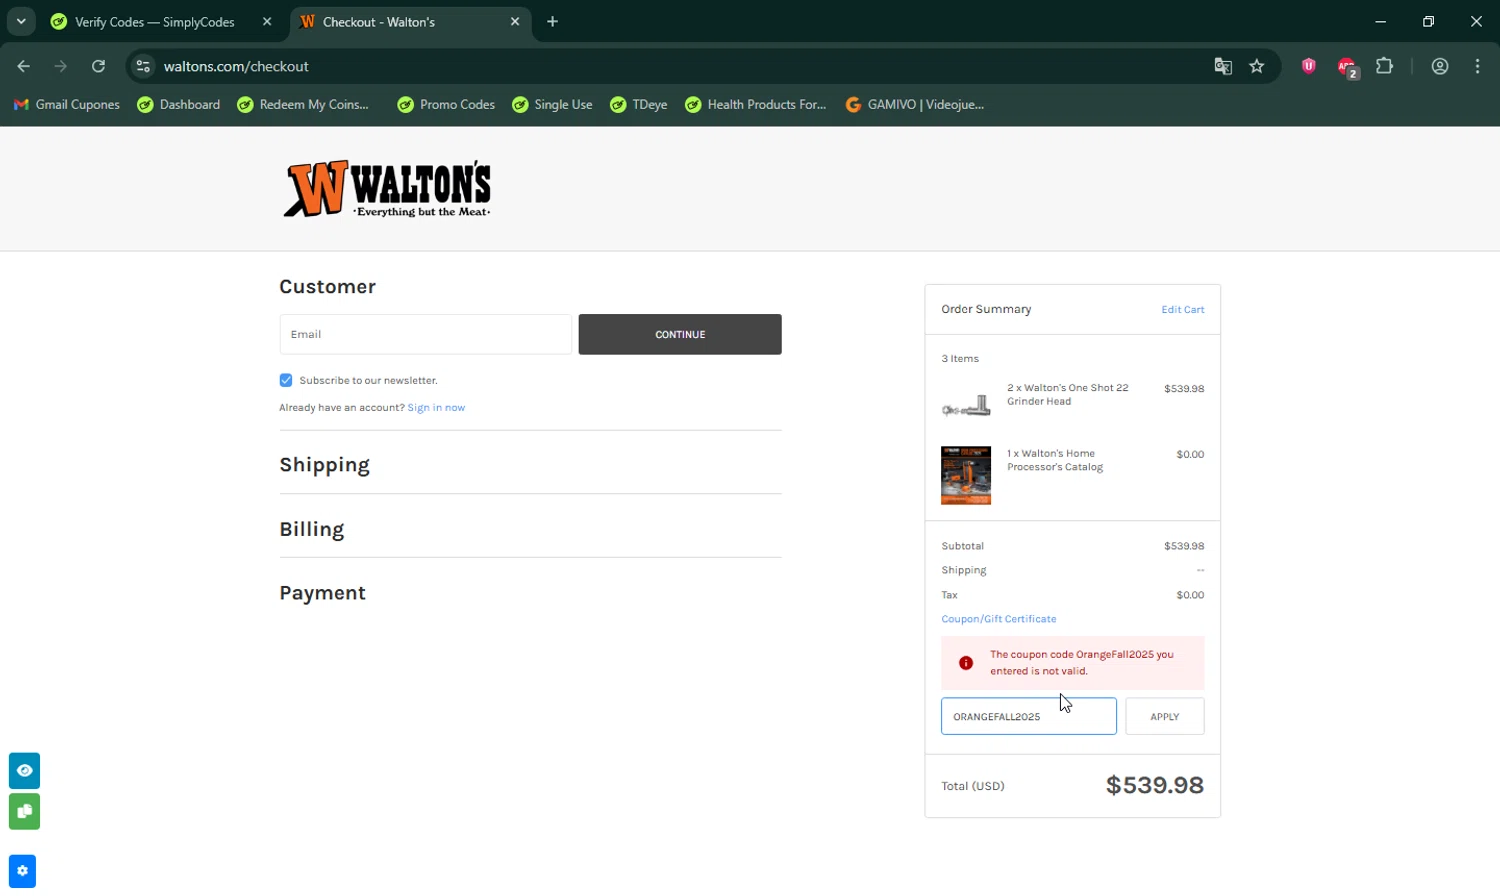Click the Walton's logo
Screen dimensions: 1500x896
click(388, 188)
